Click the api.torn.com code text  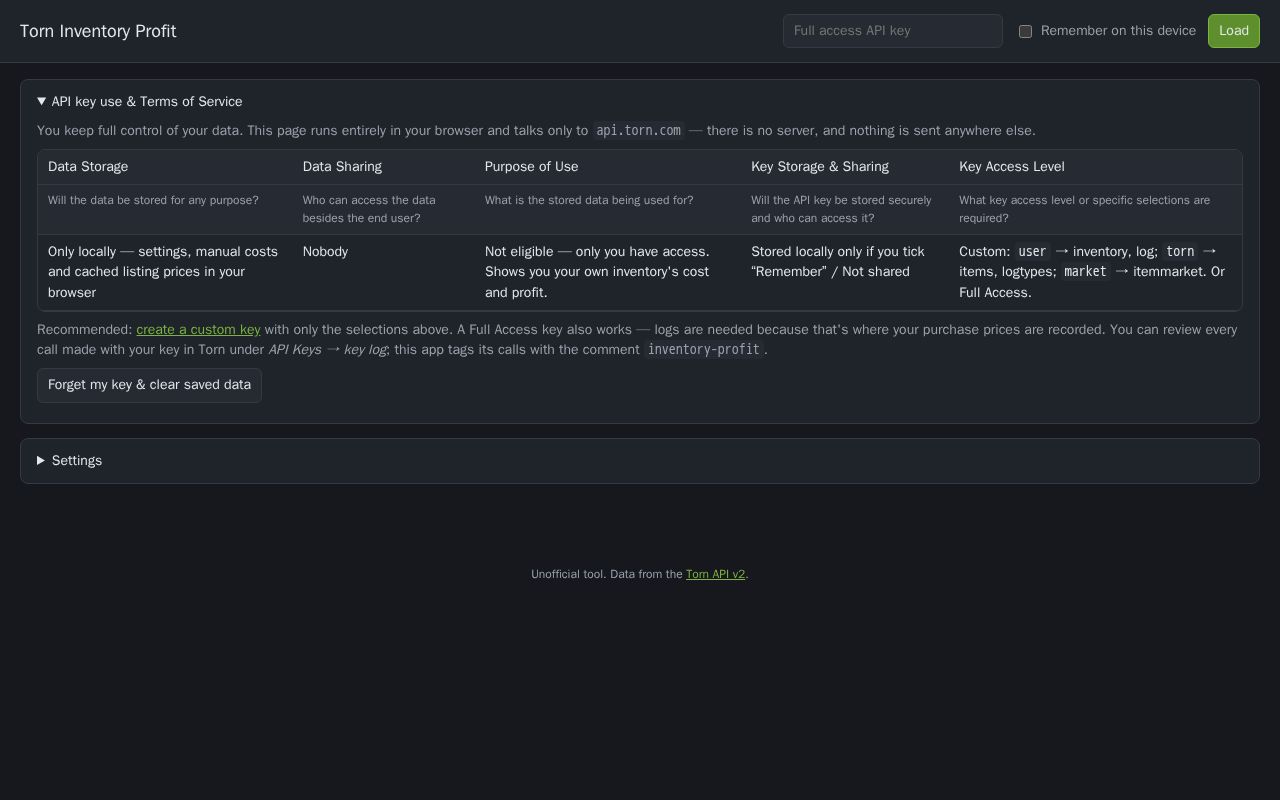[638, 131]
